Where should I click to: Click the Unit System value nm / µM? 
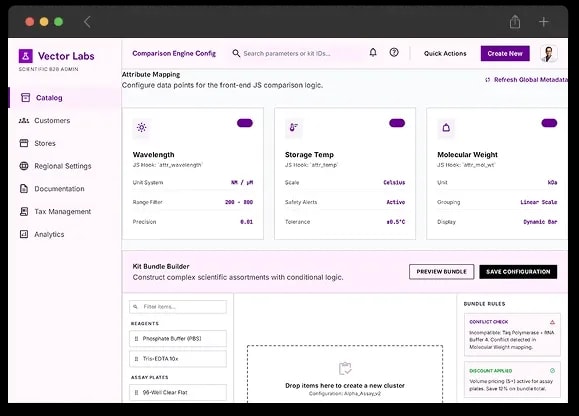click(x=242, y=182)
